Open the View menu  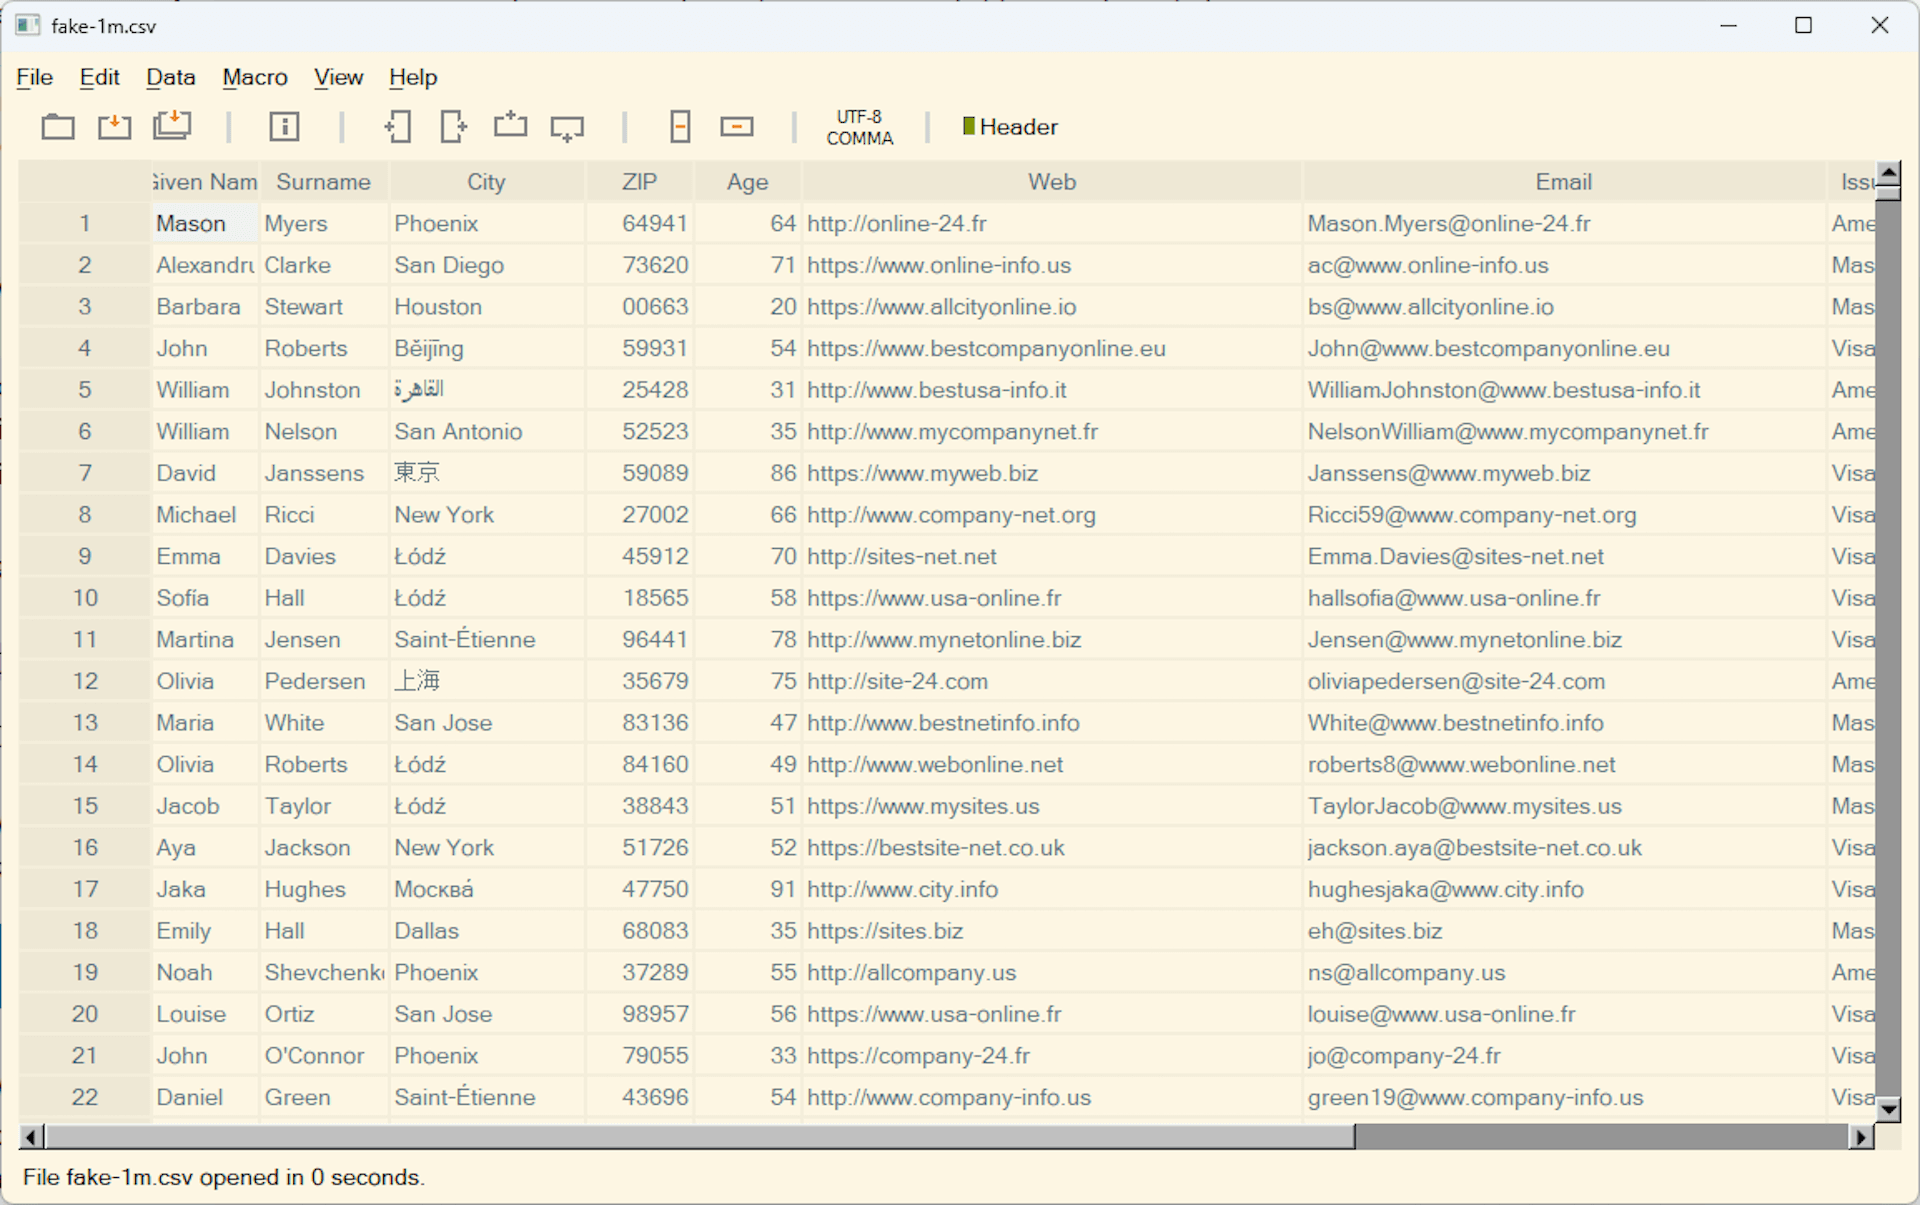pos(338,77)
